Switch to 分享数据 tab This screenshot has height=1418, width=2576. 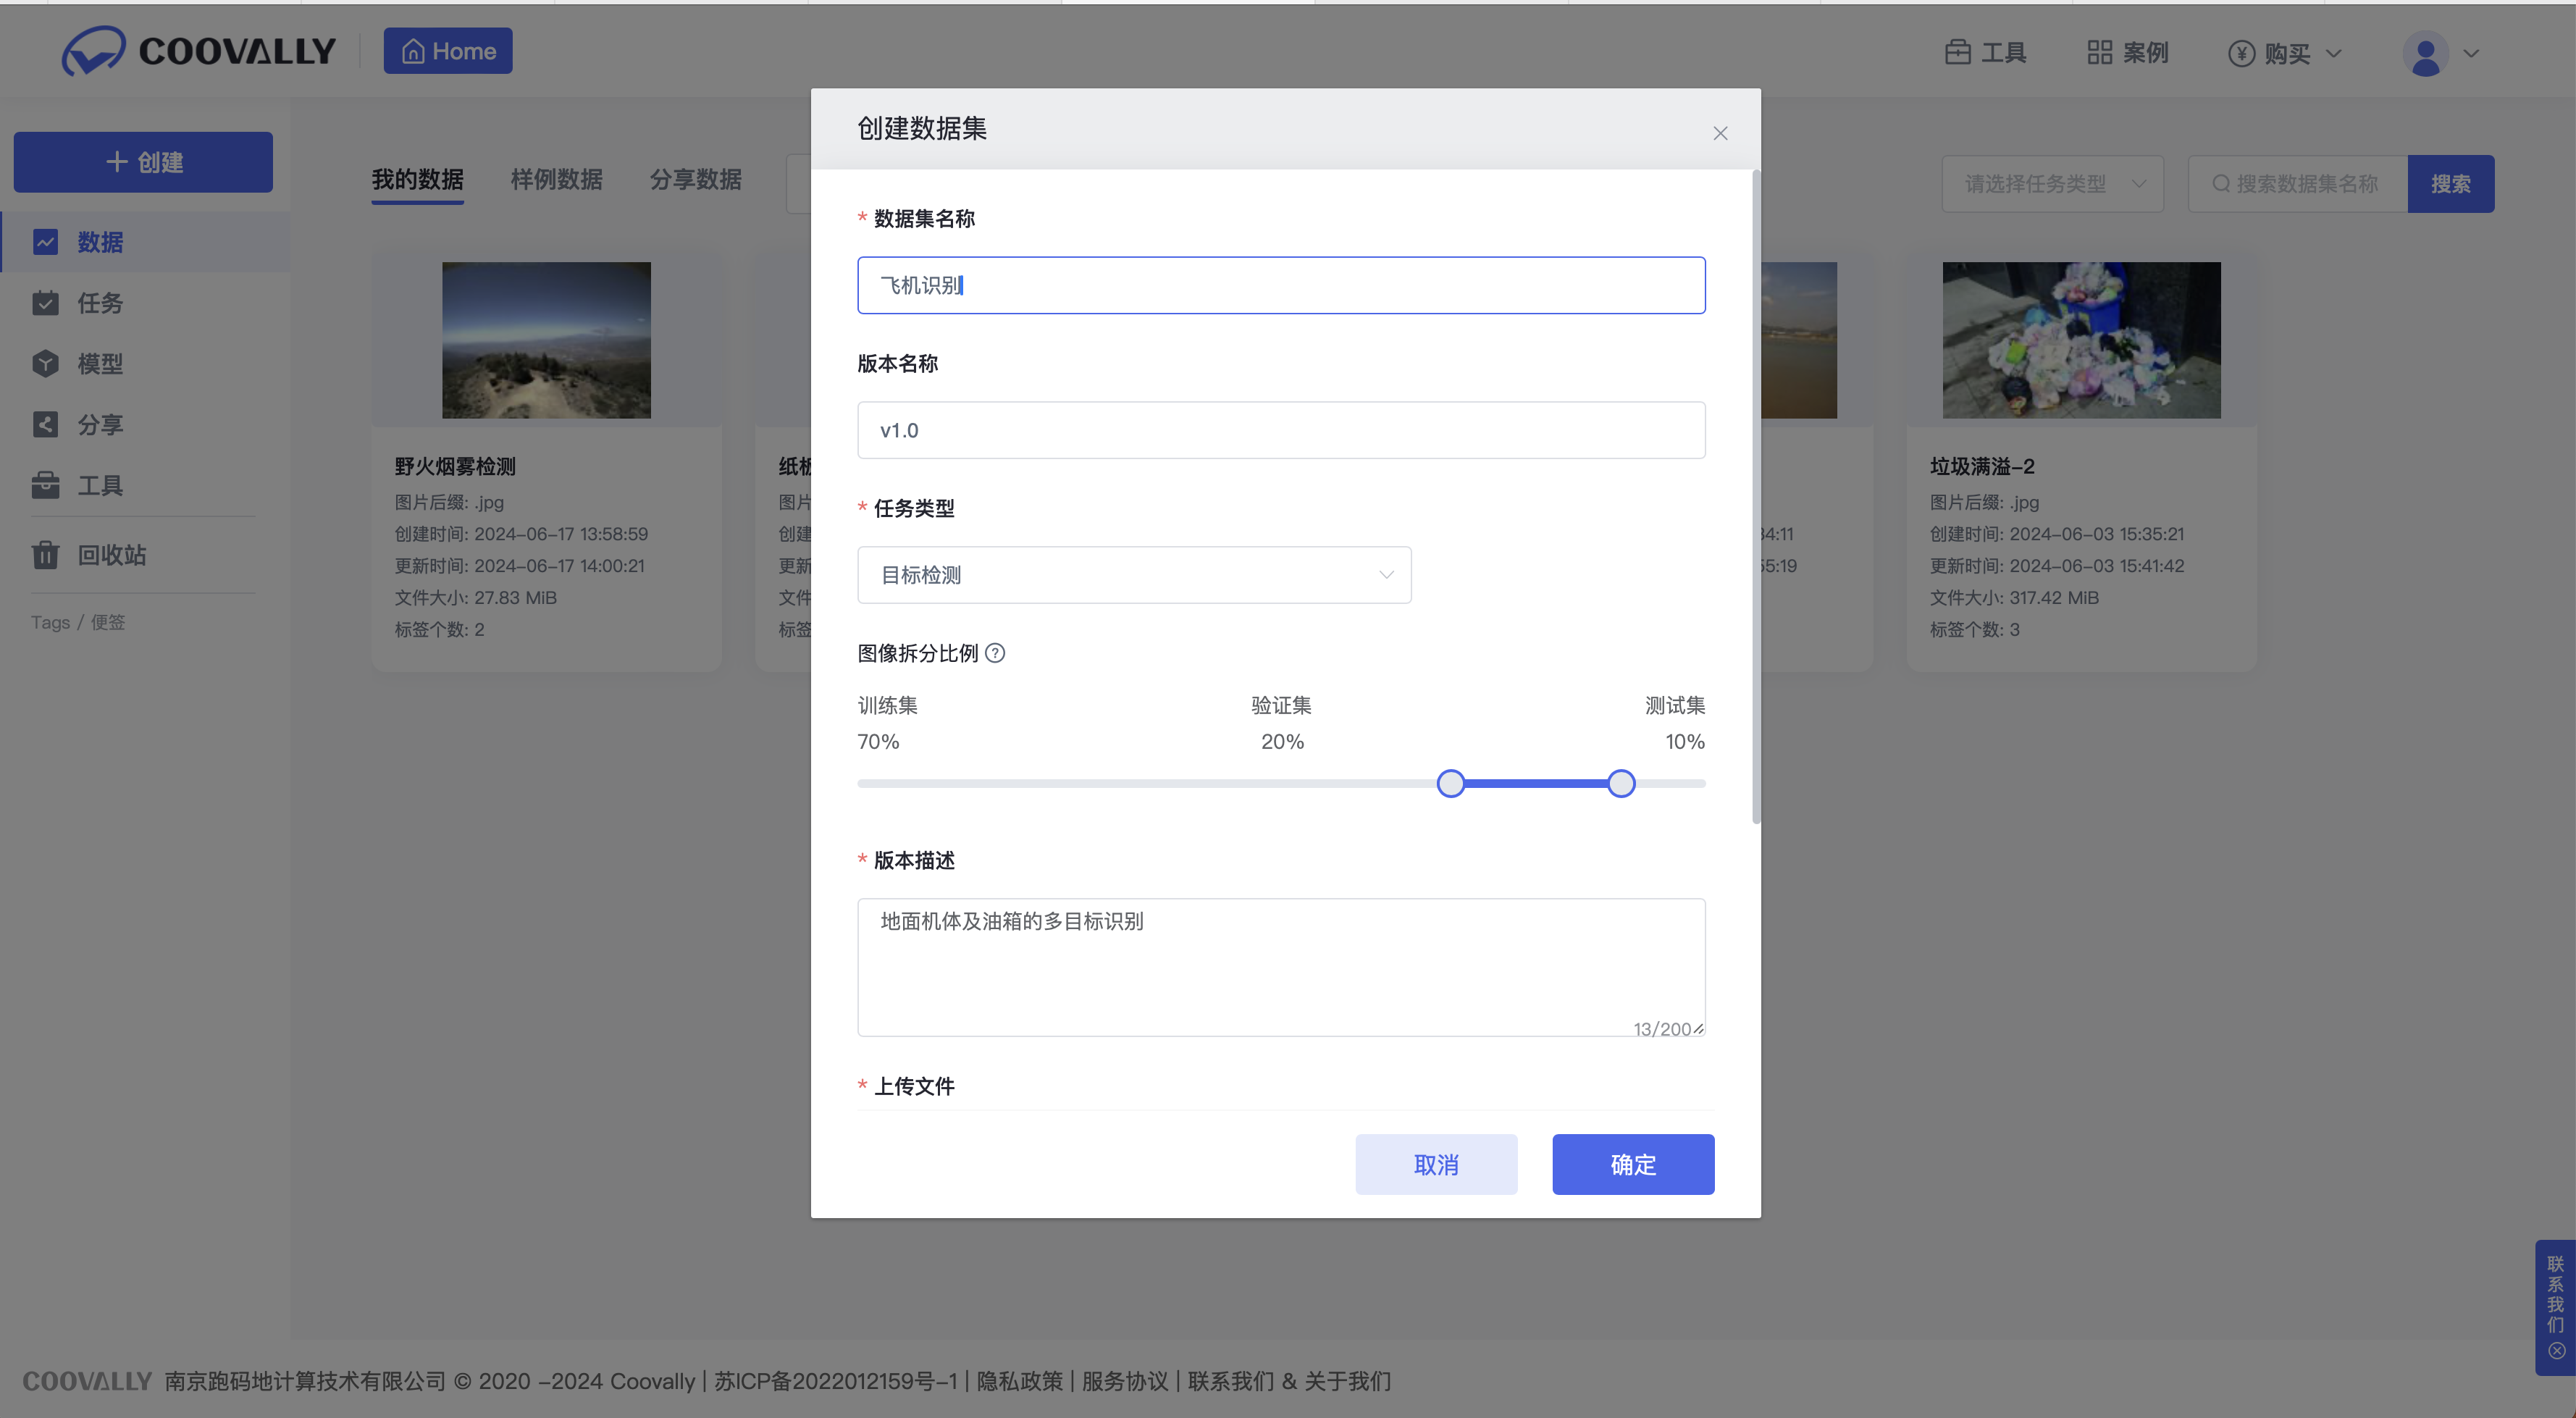695,180
